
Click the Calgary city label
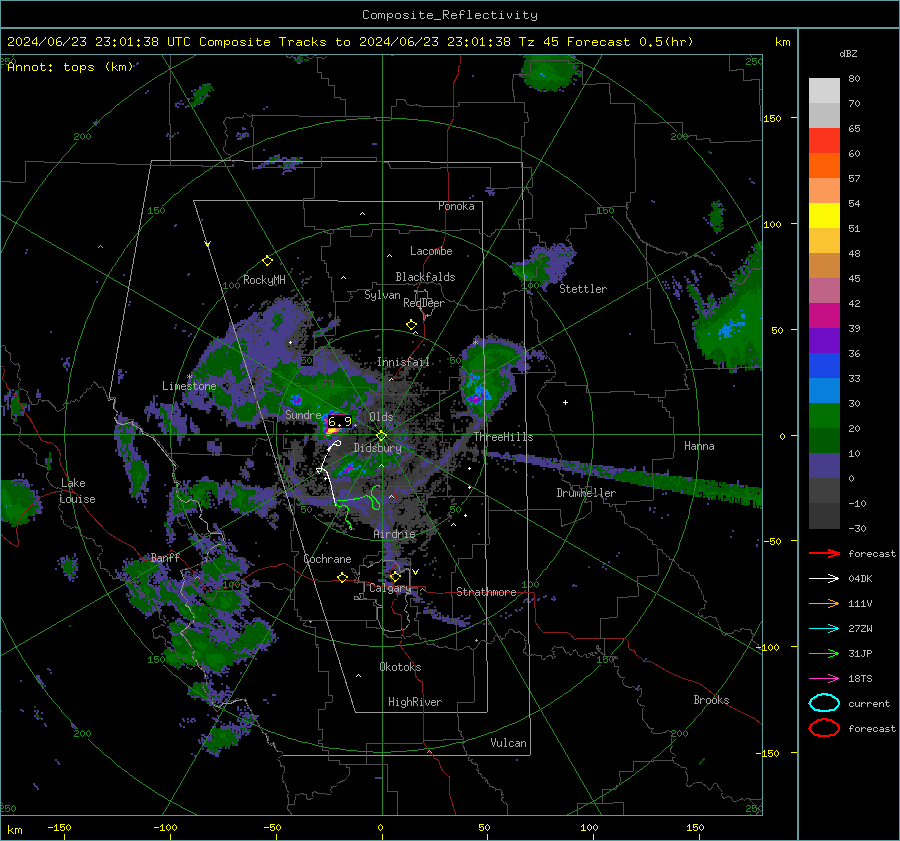[x=390, y=588]
